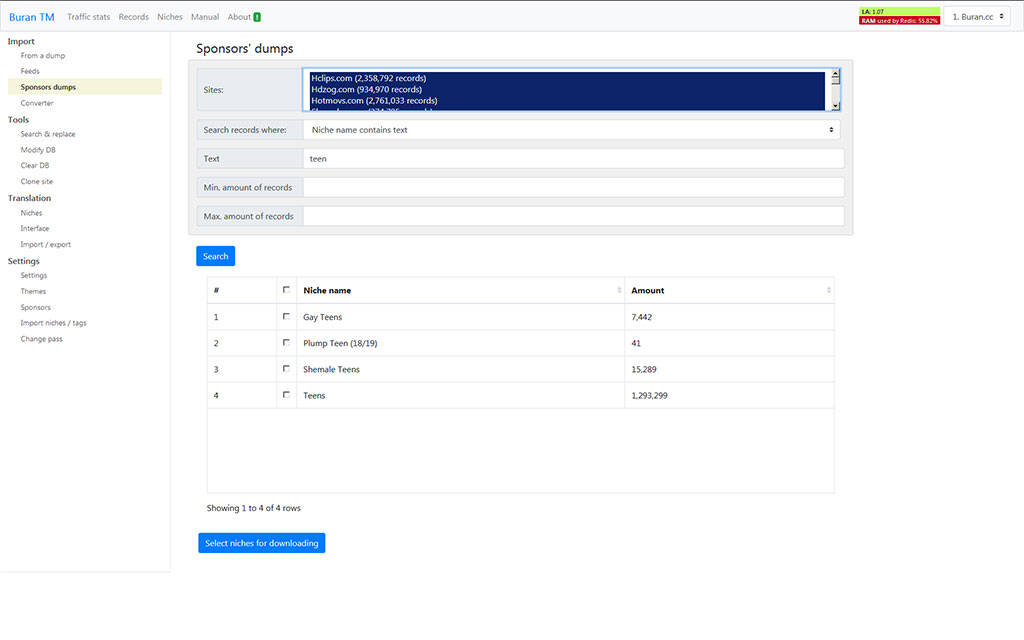This screenshot has height=640, width=1024.
Task: Select Hdzog.com in sites list
Action: click(x=567, y=89)
